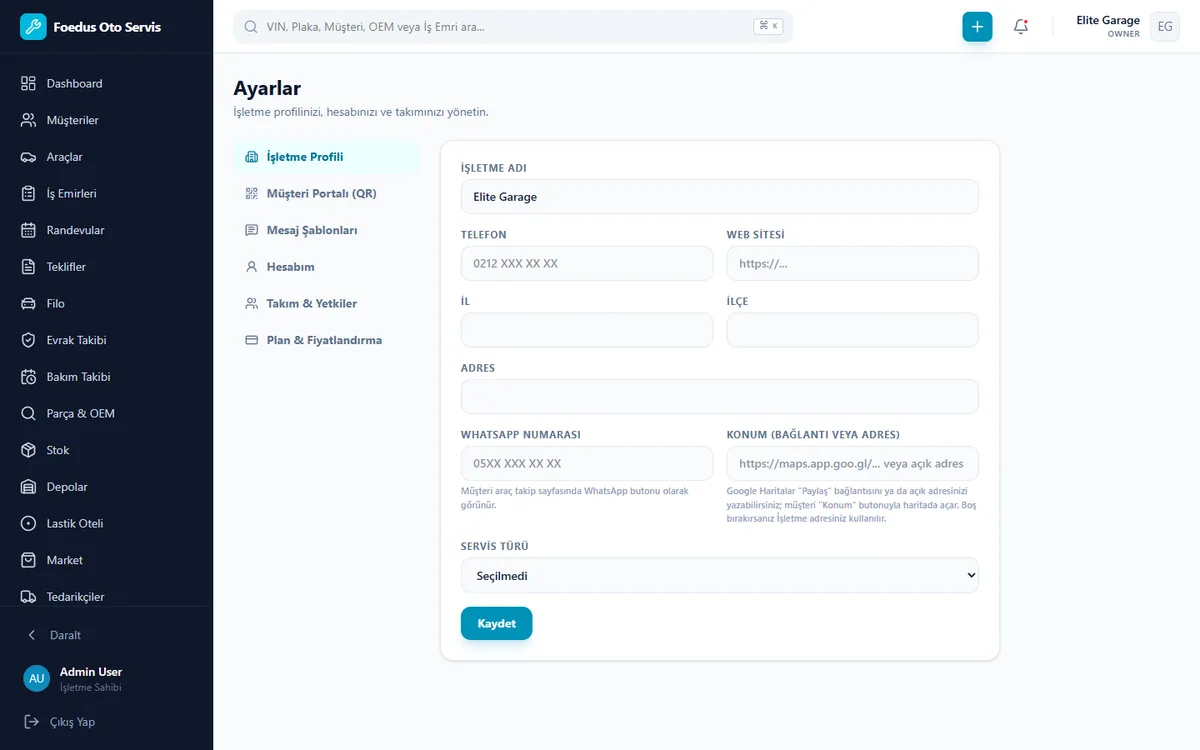This screenshot has height=750, width=1200.
Task: Open Plan & Fiyatlandırma tab
Action: (x=326, y=340)
